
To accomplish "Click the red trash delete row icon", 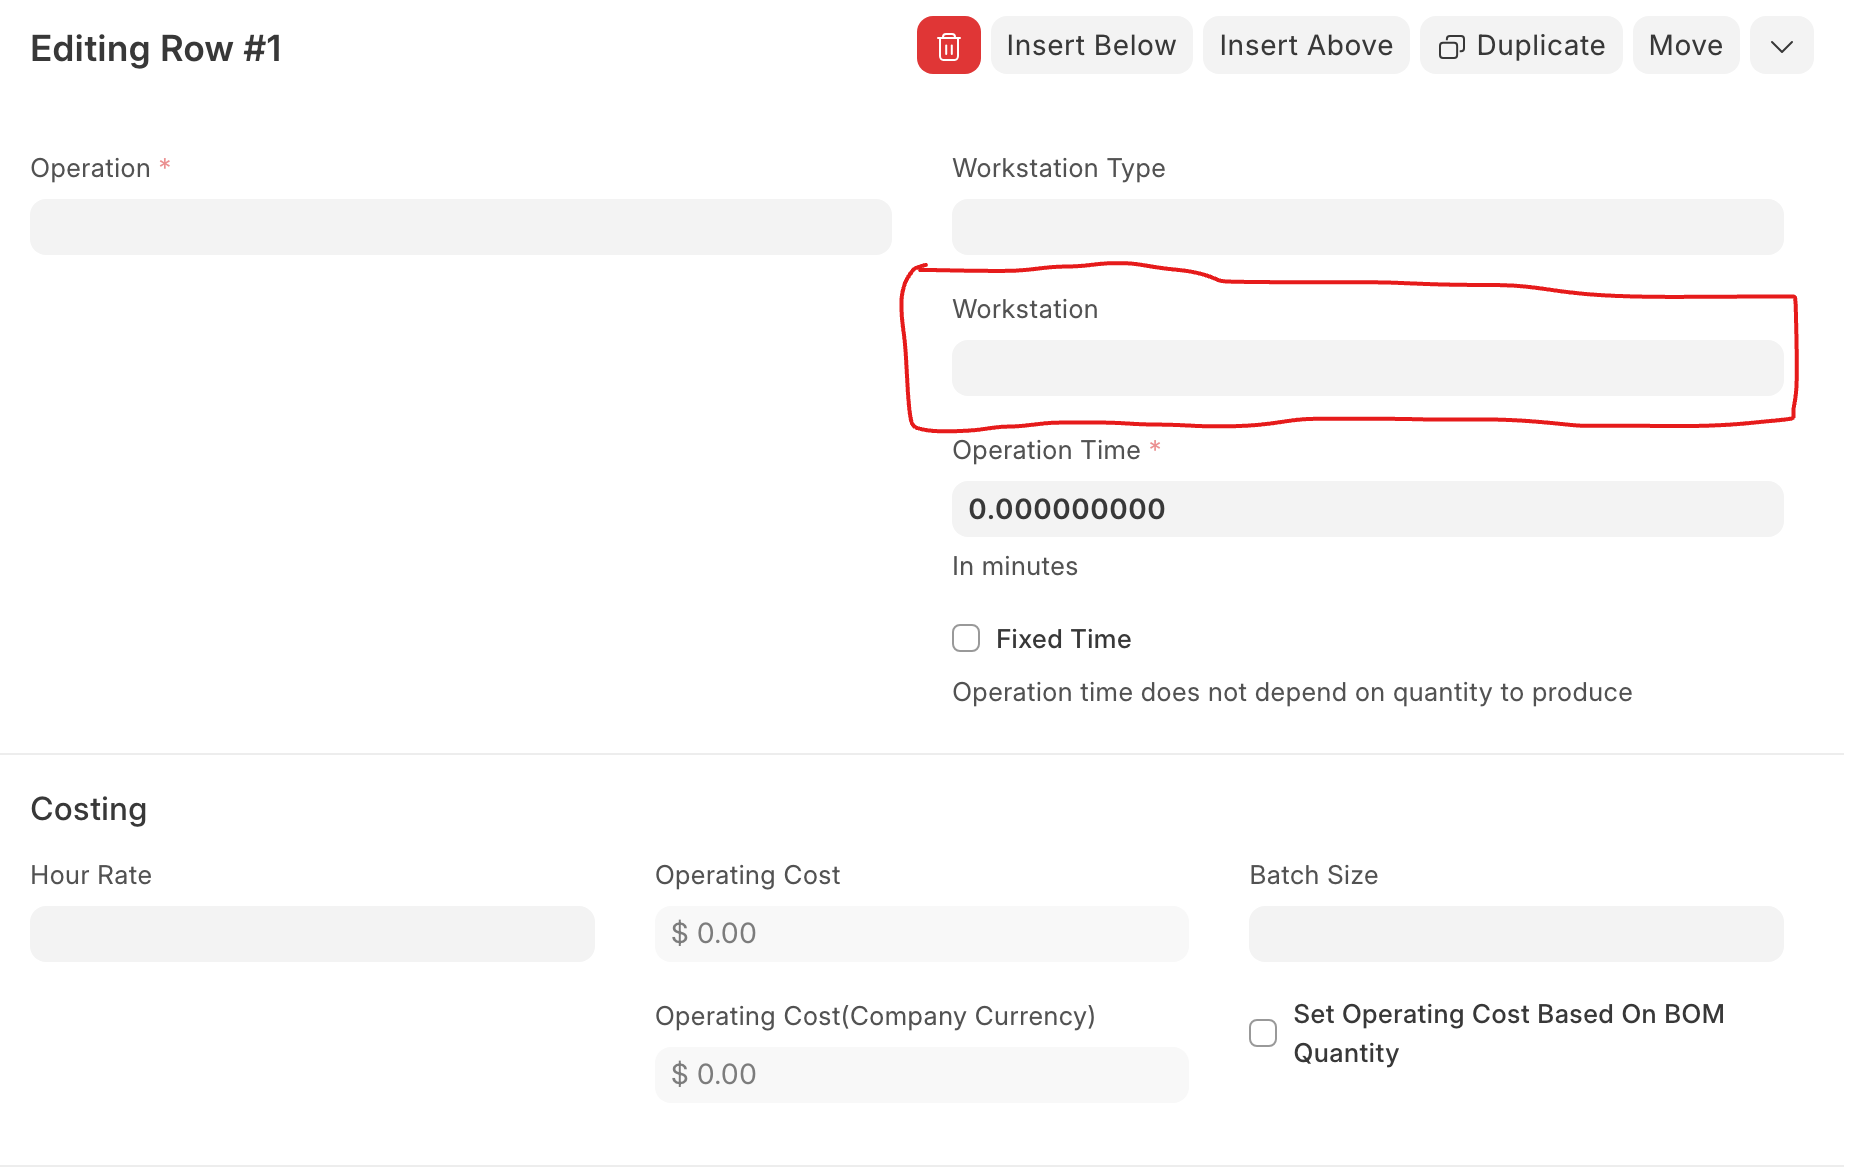I will pyautogui.click(x=948, y=46).
